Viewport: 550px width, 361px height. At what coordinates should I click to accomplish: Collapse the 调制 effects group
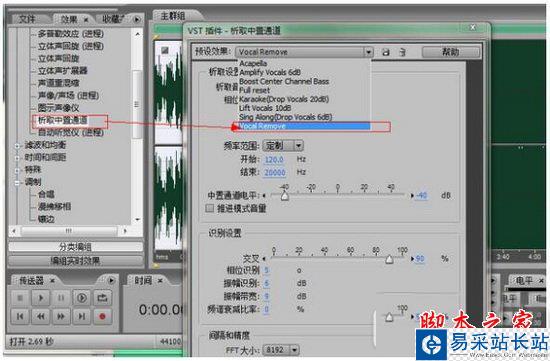point(17,182)
